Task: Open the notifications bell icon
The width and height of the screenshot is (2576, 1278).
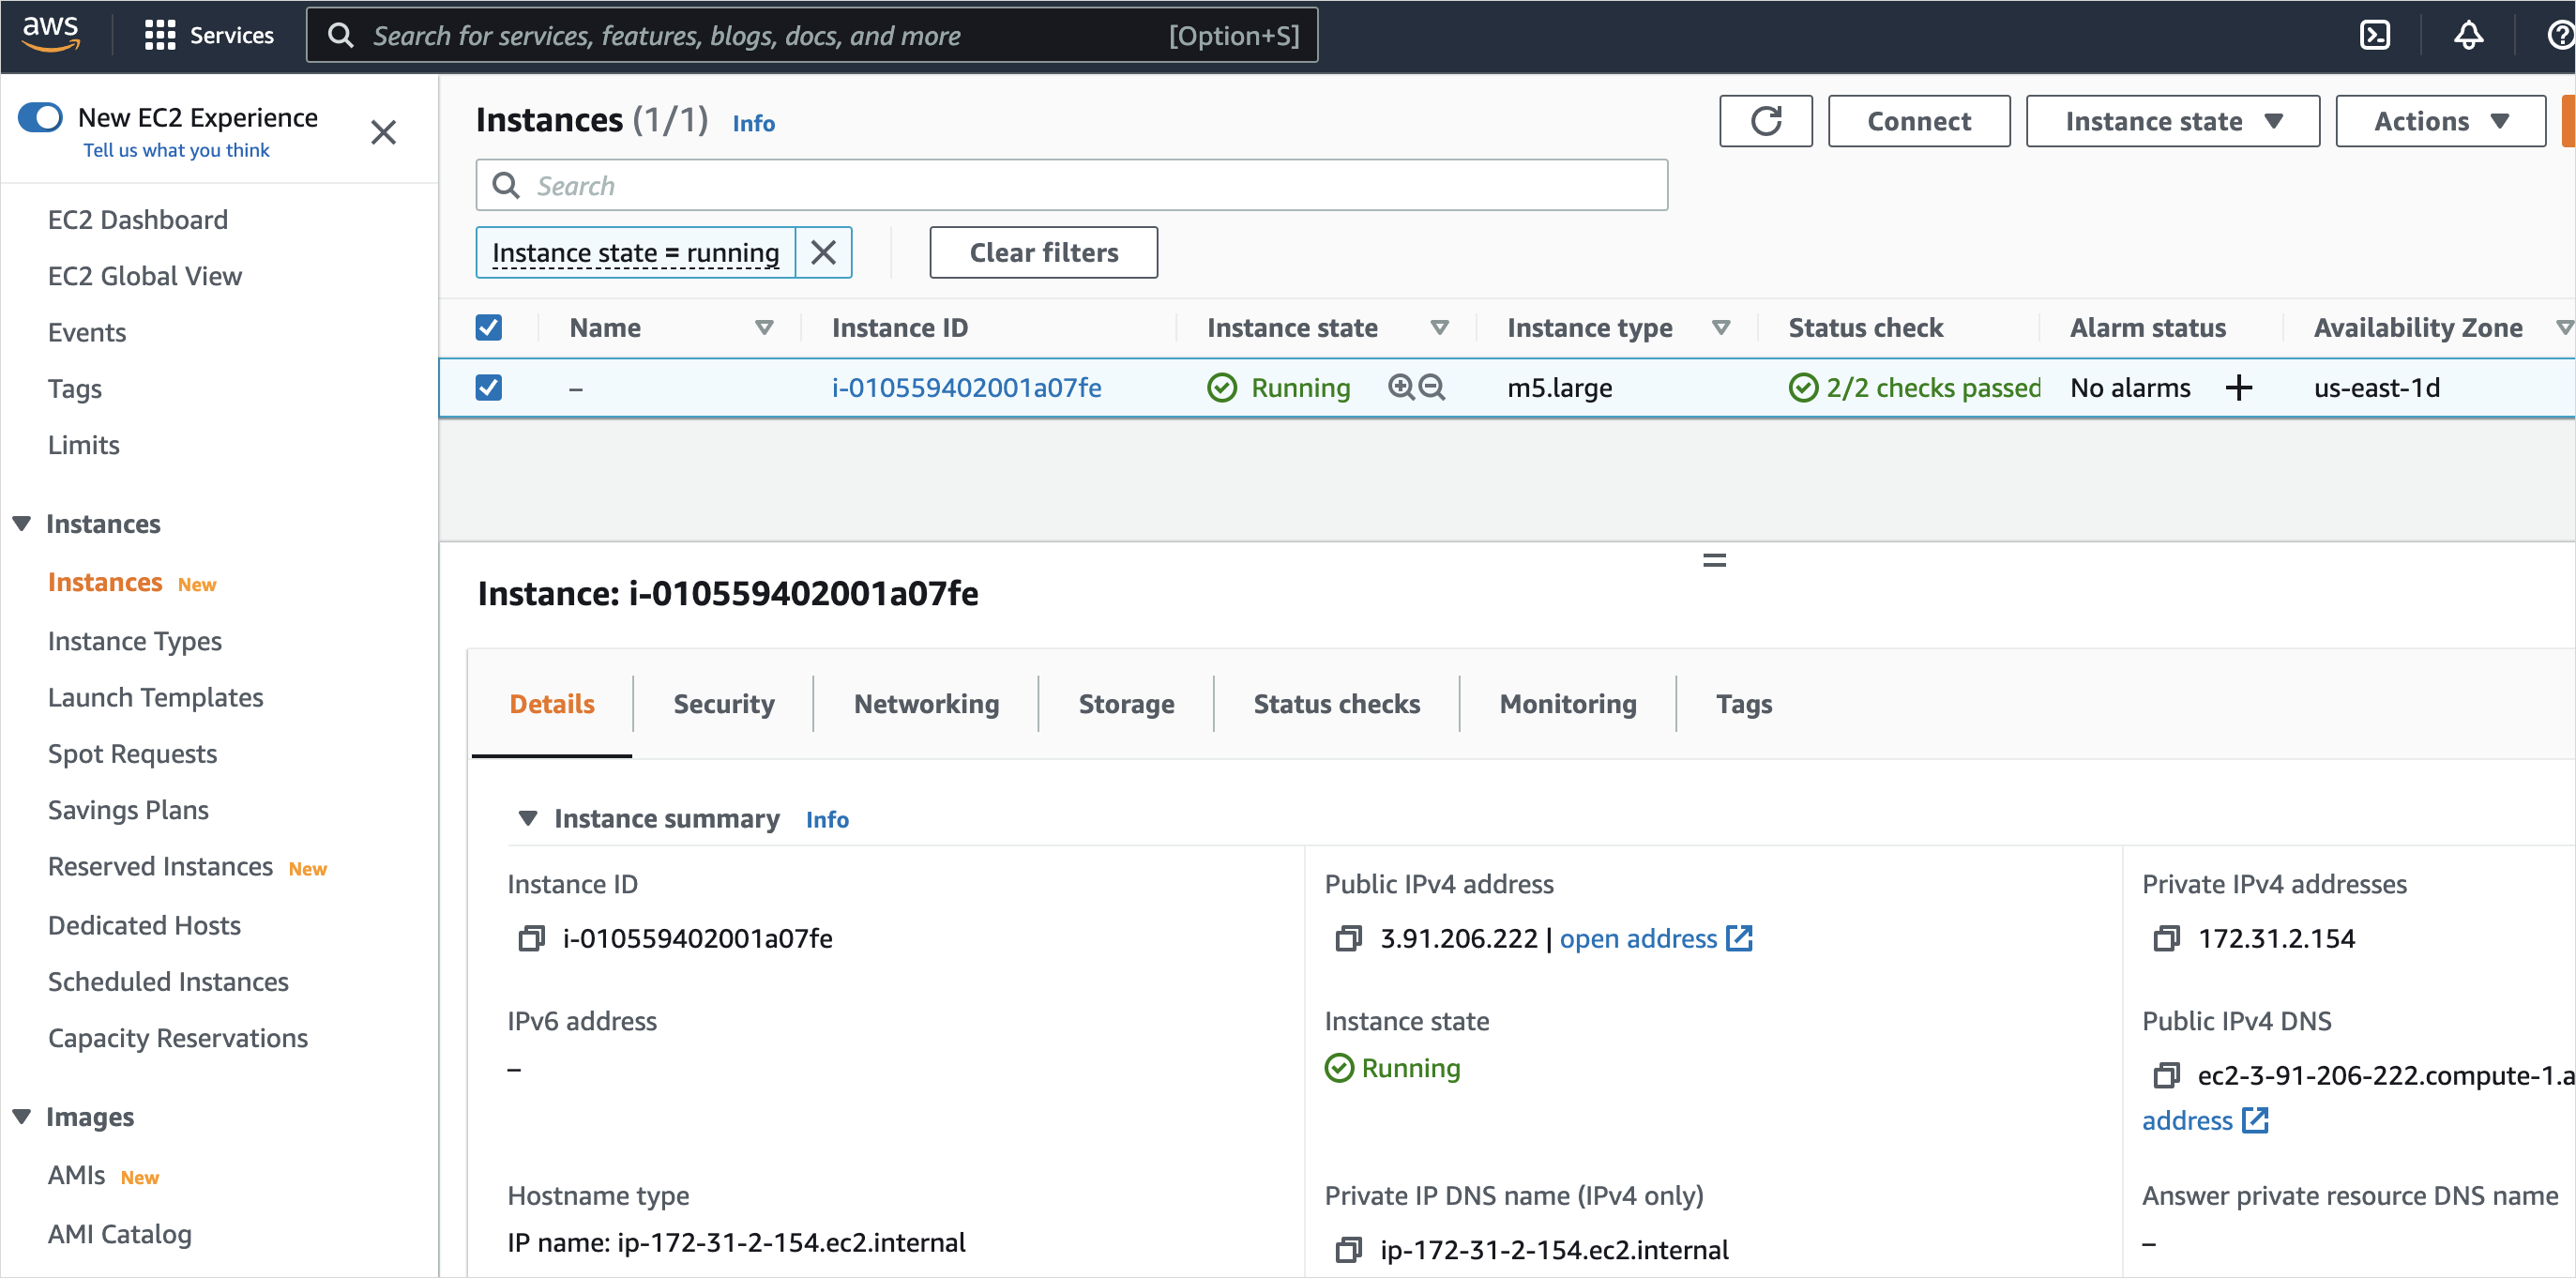Action: coord(2468,36)
